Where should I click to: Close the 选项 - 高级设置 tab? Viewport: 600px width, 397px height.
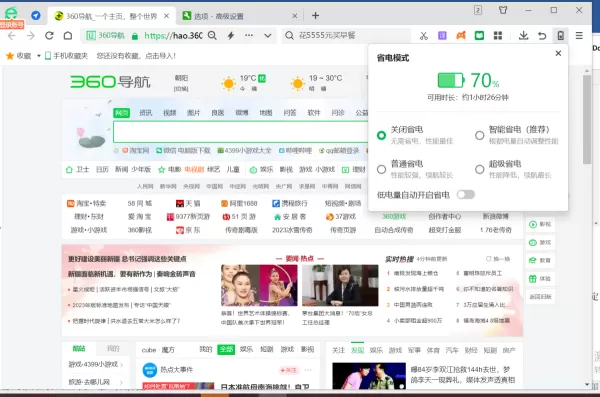point(295,16)
